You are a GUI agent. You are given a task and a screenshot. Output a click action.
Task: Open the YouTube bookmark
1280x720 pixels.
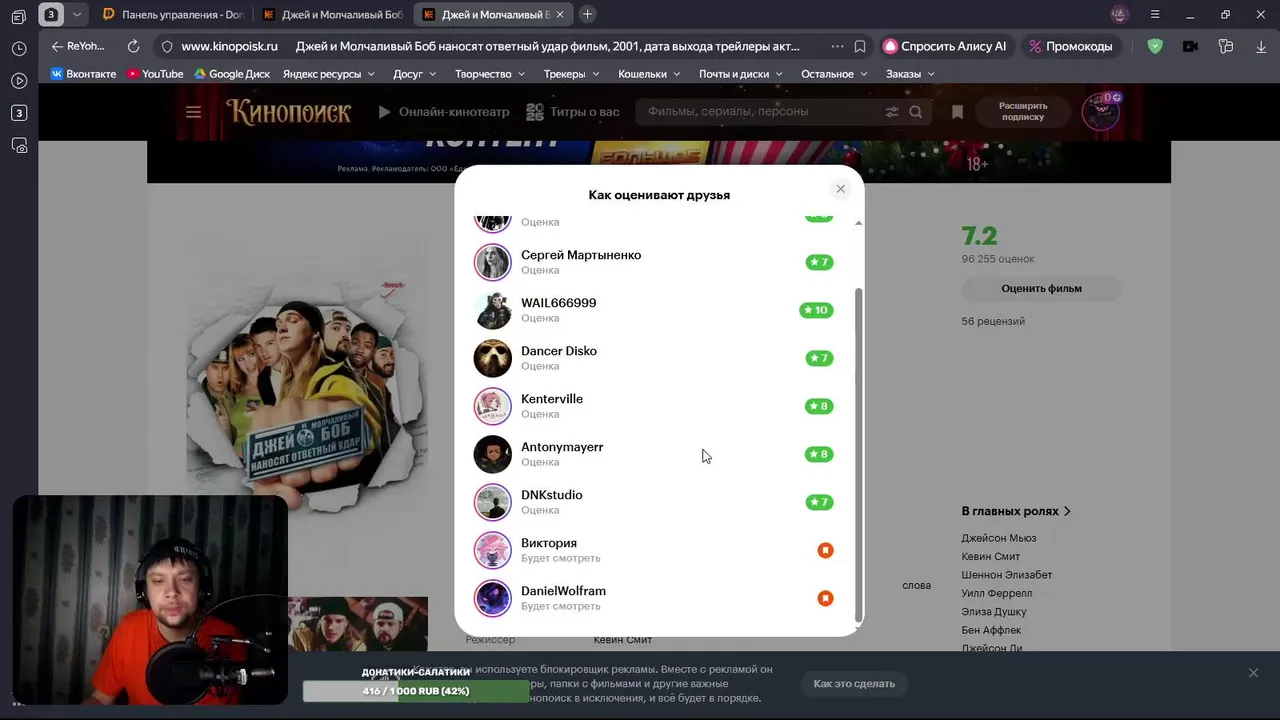[x=155, y=74]
